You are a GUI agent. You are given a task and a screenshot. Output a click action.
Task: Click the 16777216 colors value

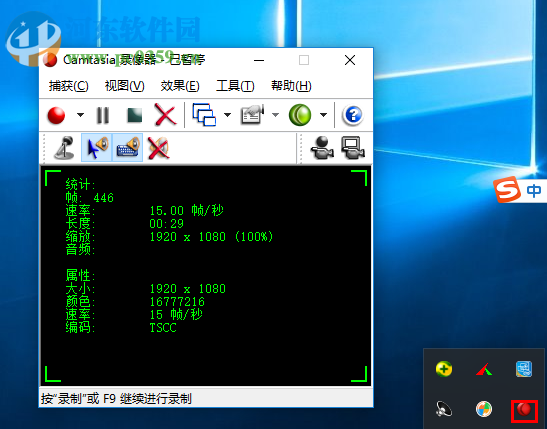click(177, 302)
